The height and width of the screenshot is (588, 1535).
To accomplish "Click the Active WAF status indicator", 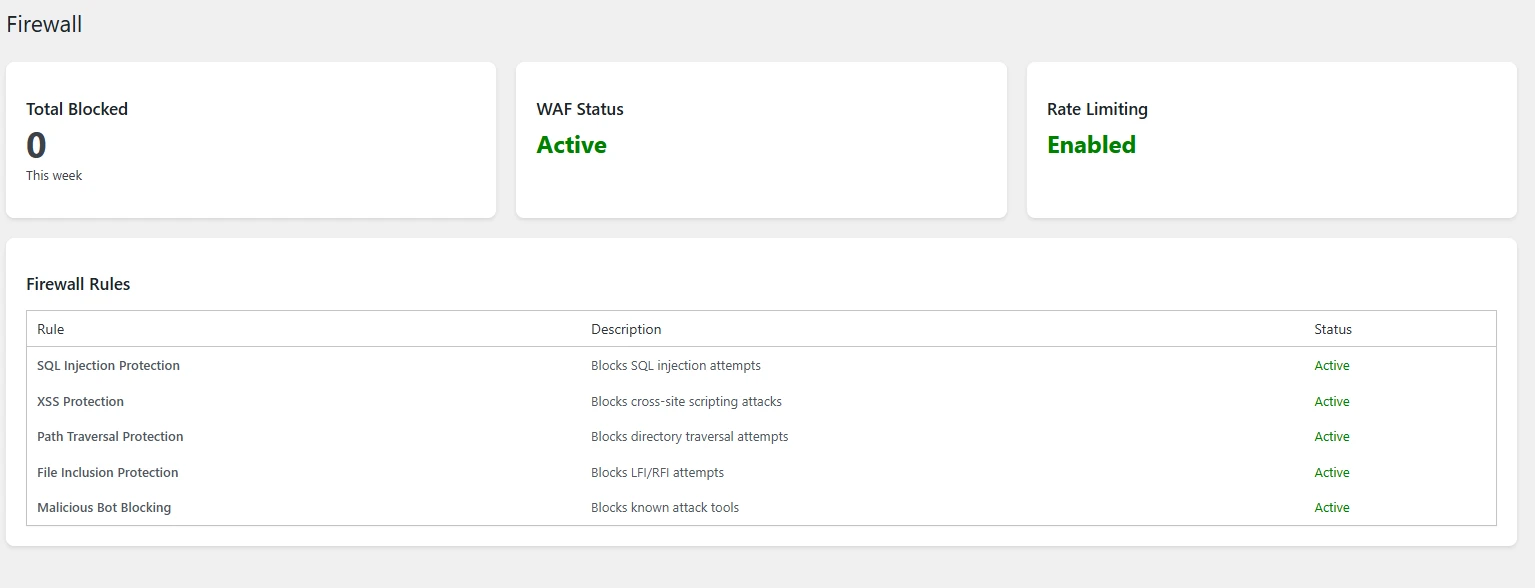I will pyautogui.click(x=572, y=145).
